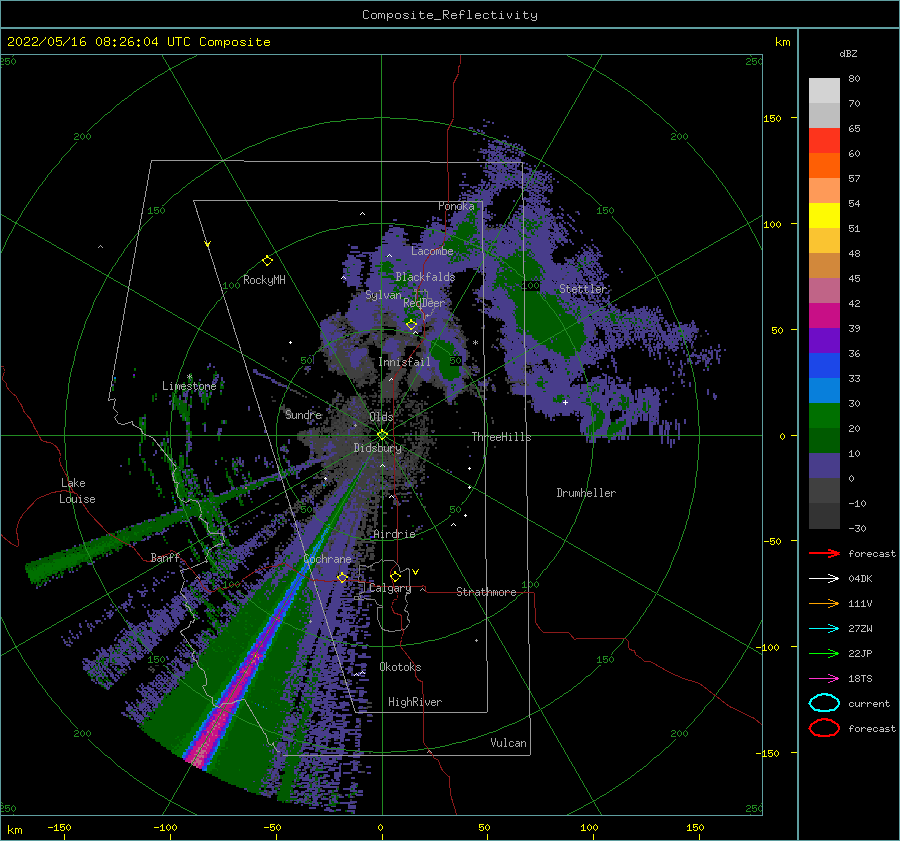900x841 pixels.
Task: Click the Stettler city label
Action: [583, 289]
